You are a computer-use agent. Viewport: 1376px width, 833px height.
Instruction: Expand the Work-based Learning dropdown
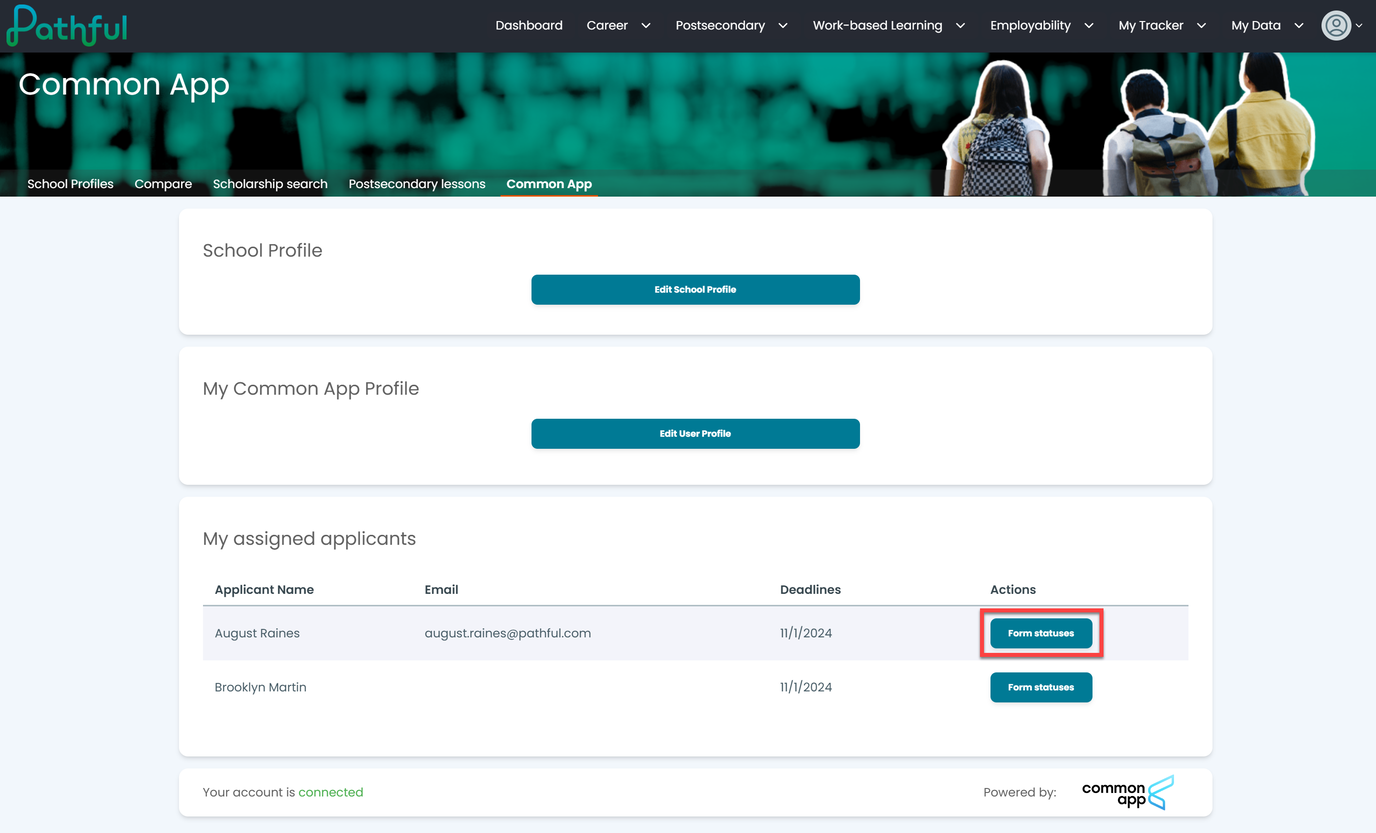coord(889,26)
